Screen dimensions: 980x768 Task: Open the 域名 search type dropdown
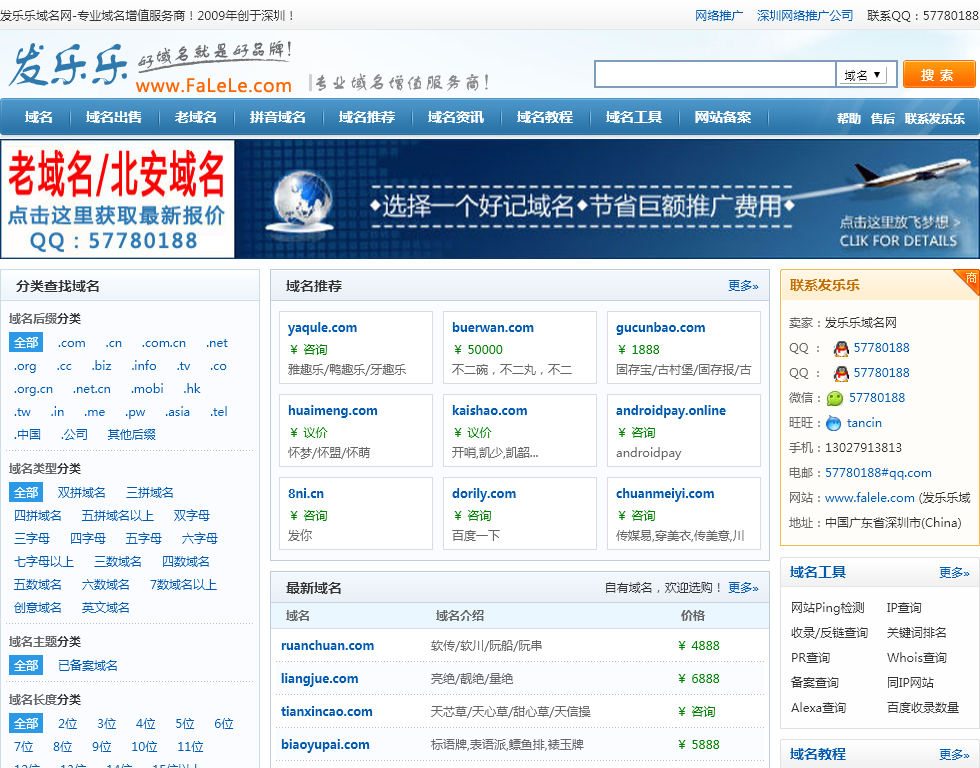coord(863,75)
